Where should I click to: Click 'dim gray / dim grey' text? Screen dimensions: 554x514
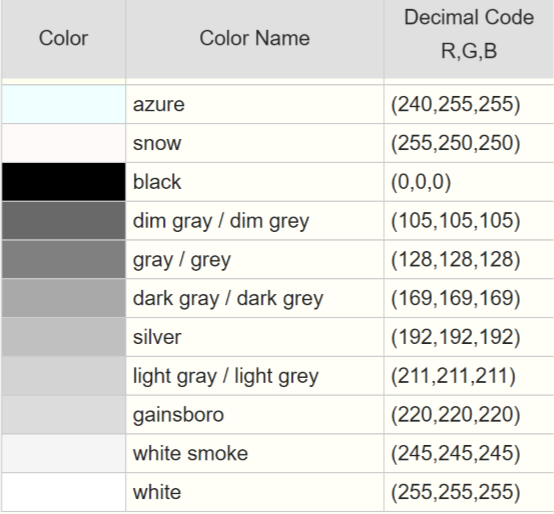(x=221, y=222)
